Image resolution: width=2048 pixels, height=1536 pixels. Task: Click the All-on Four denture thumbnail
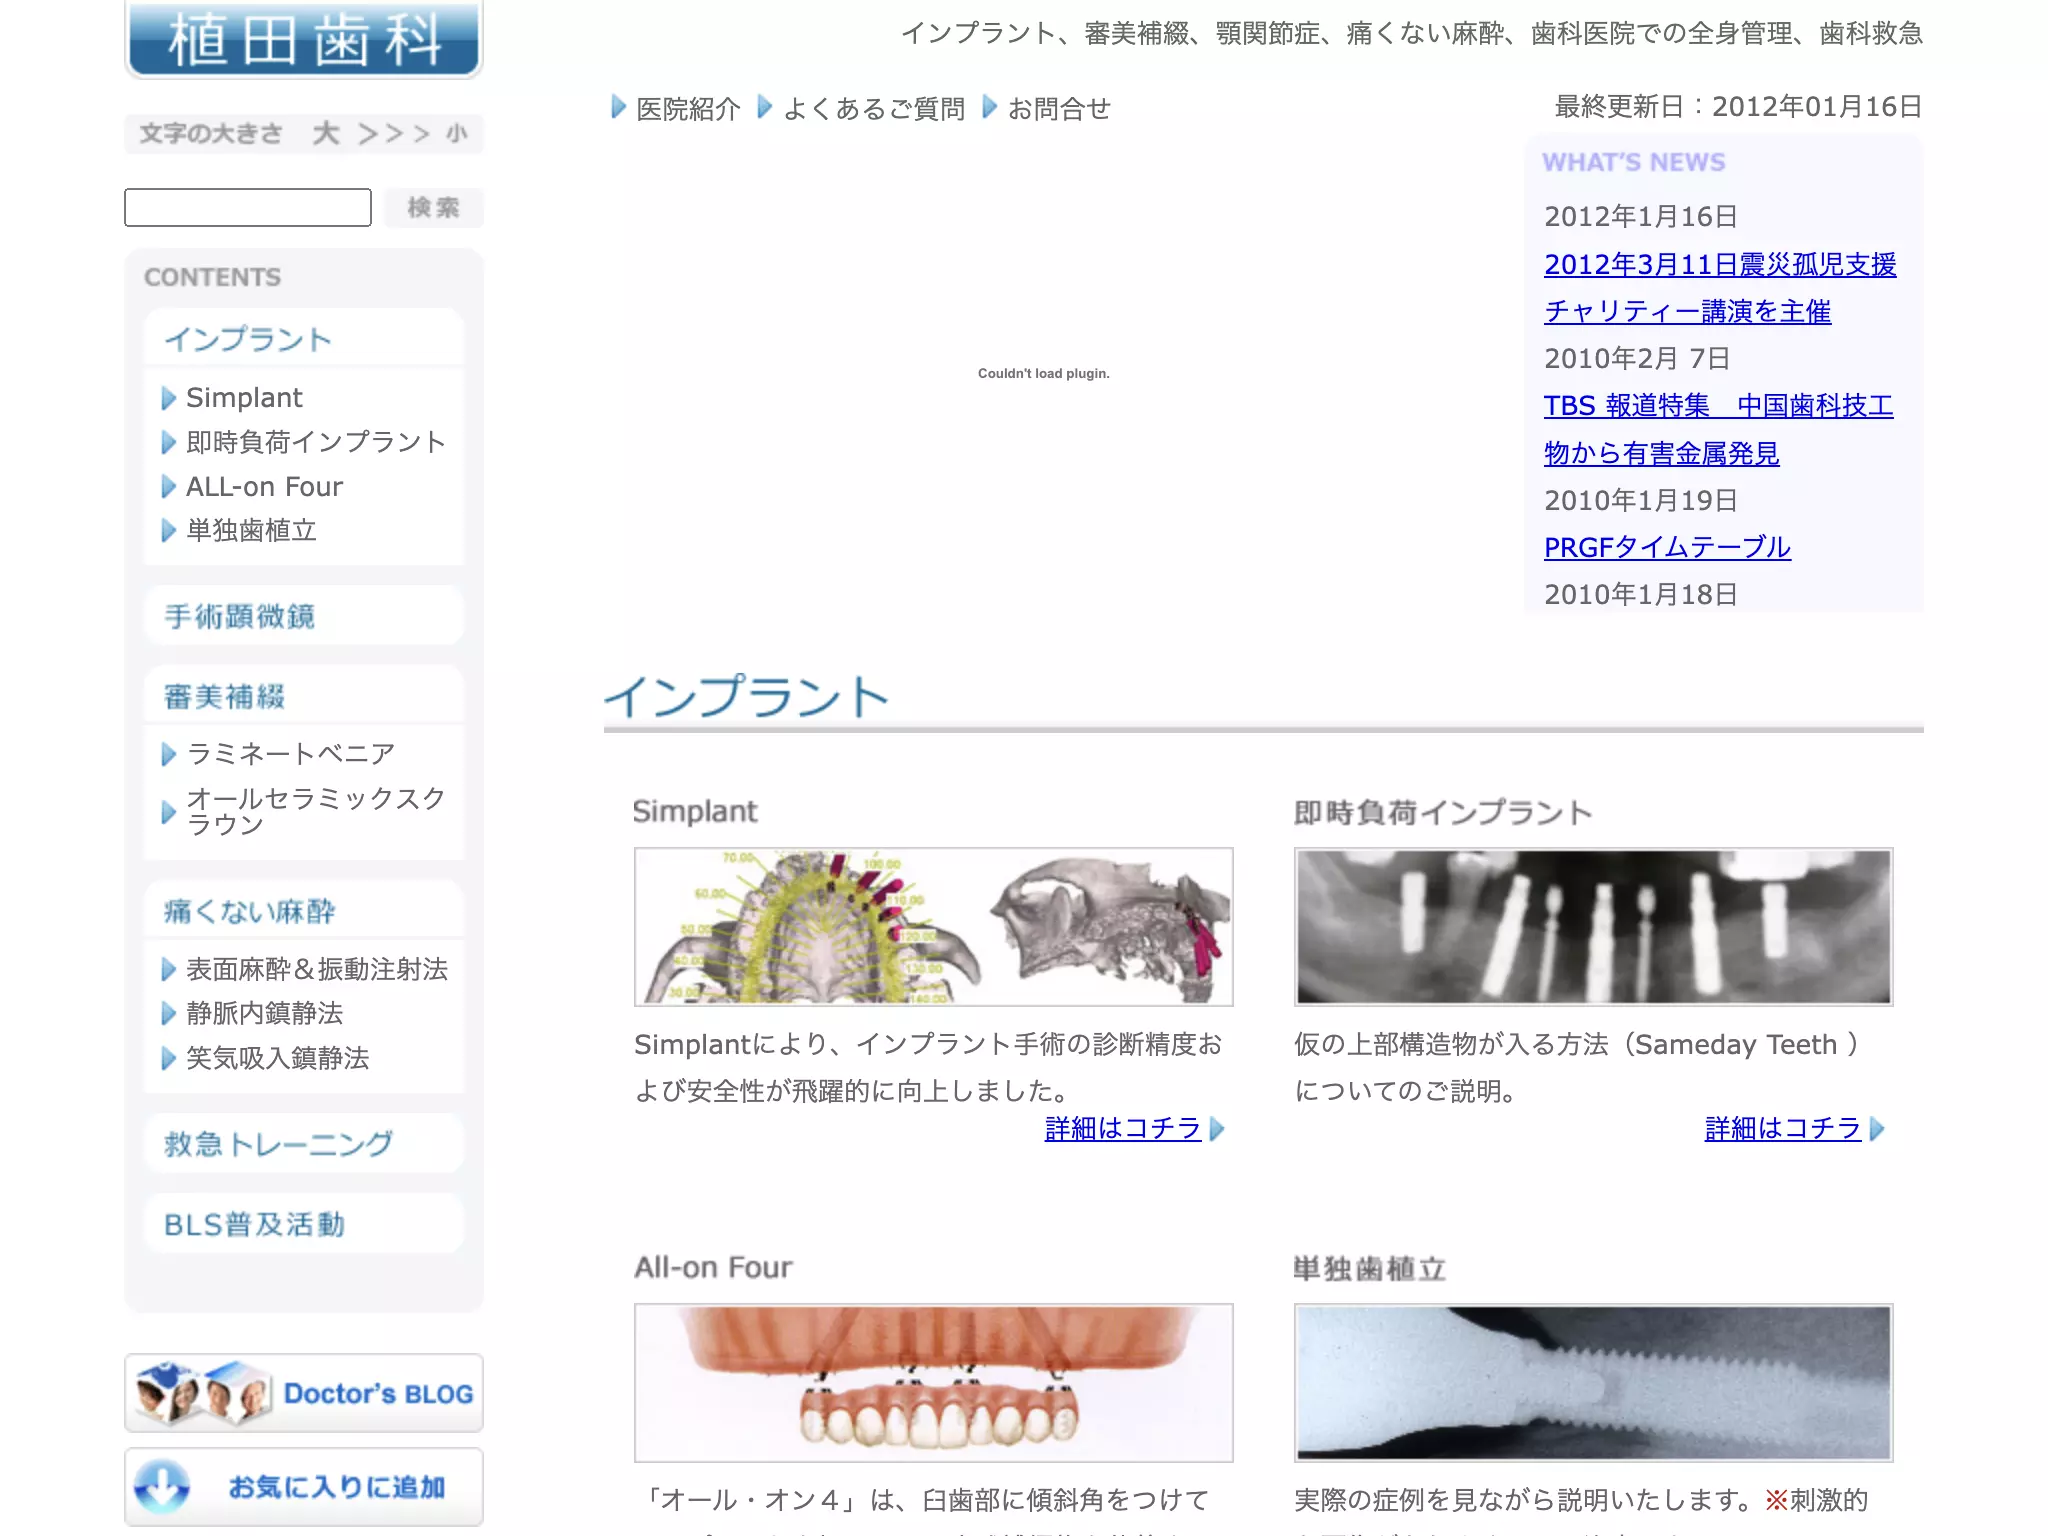pos(934,1383)
